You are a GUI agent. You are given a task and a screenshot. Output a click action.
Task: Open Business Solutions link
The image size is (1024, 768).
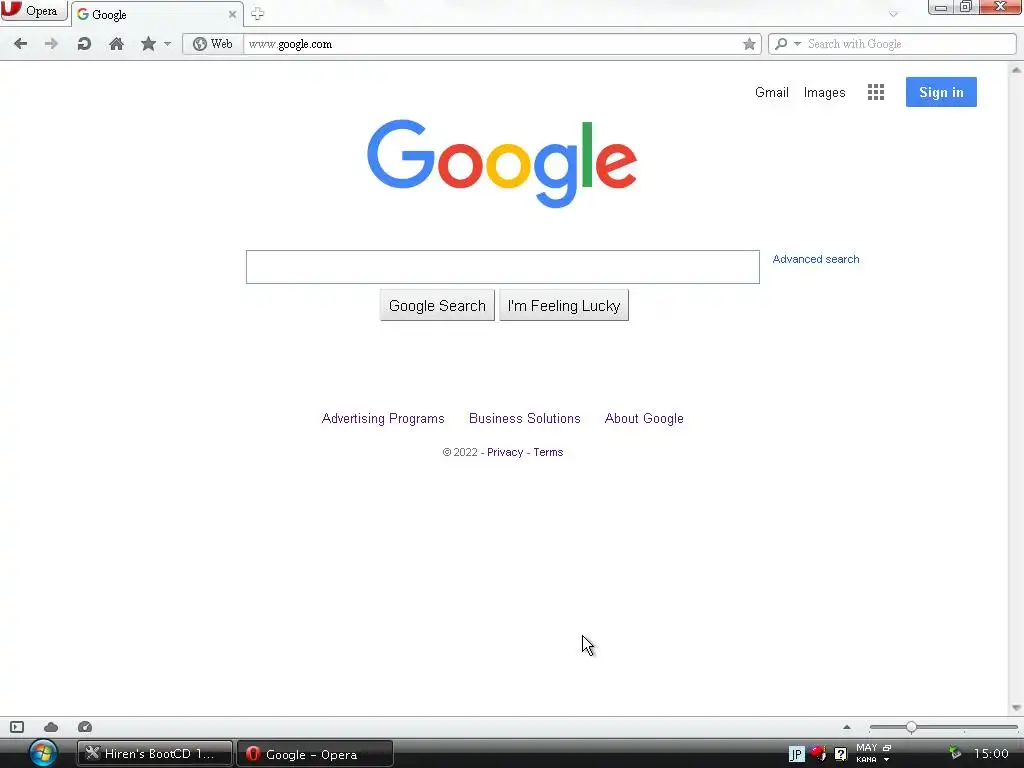pyautogui.click(x=524, y=419)
